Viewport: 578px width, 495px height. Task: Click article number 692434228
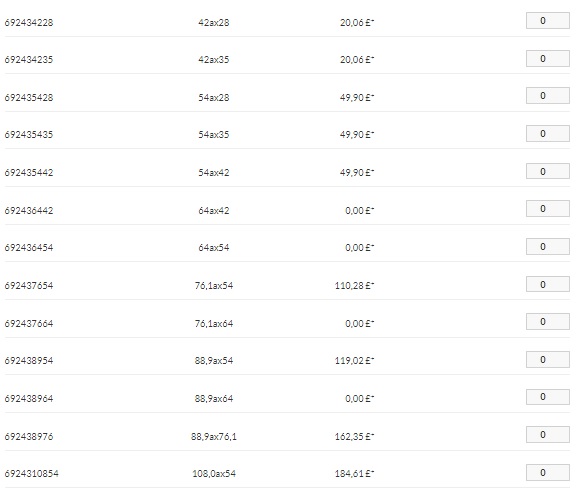(x=29, y=22)
